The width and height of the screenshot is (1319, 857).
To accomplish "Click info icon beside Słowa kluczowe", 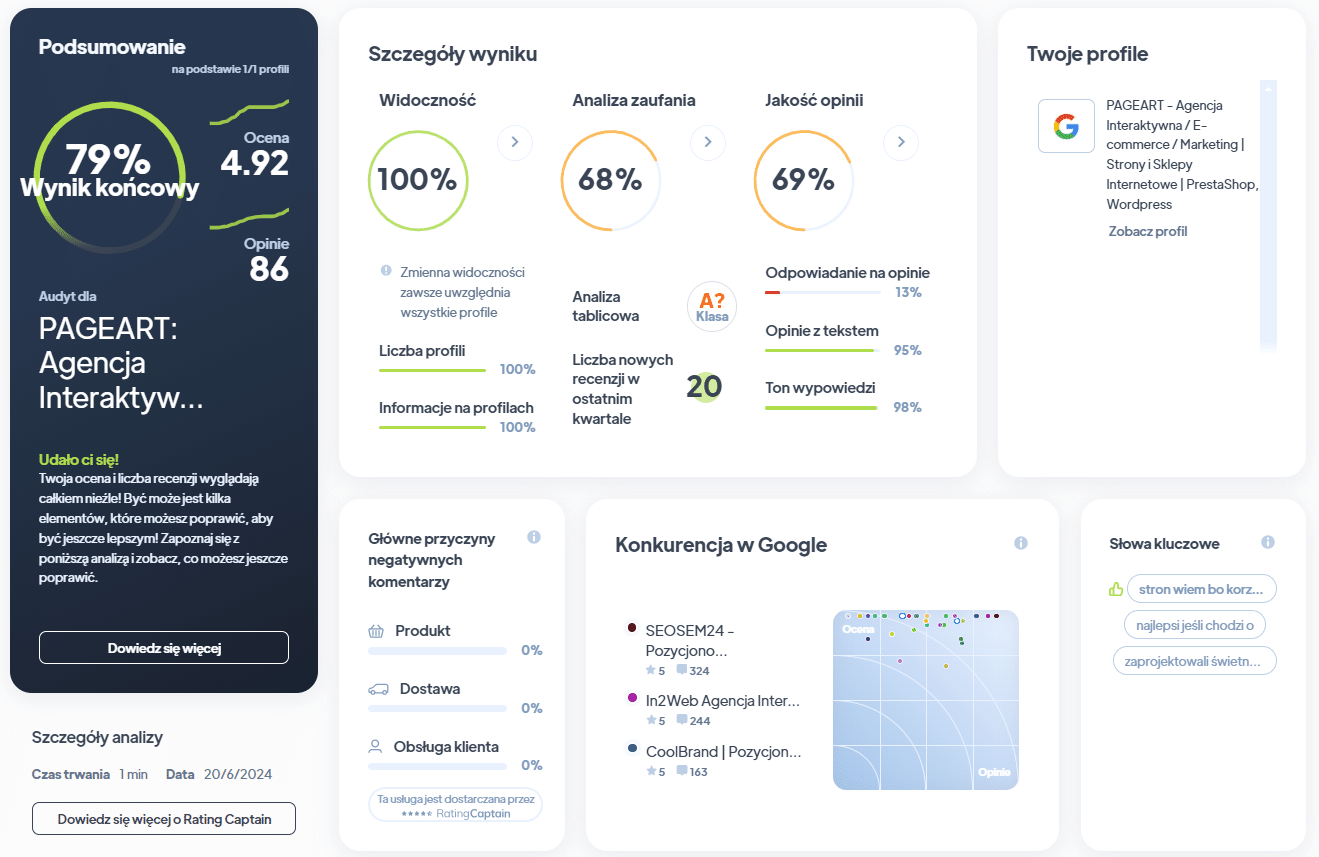I will 1267,542.
